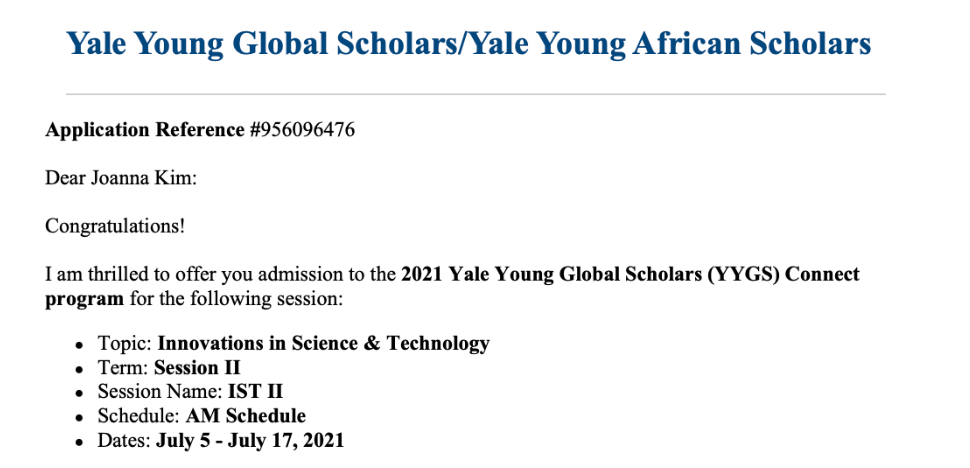
Task: Click the bullet point beside Dates
Action: [x=79, y=441]
